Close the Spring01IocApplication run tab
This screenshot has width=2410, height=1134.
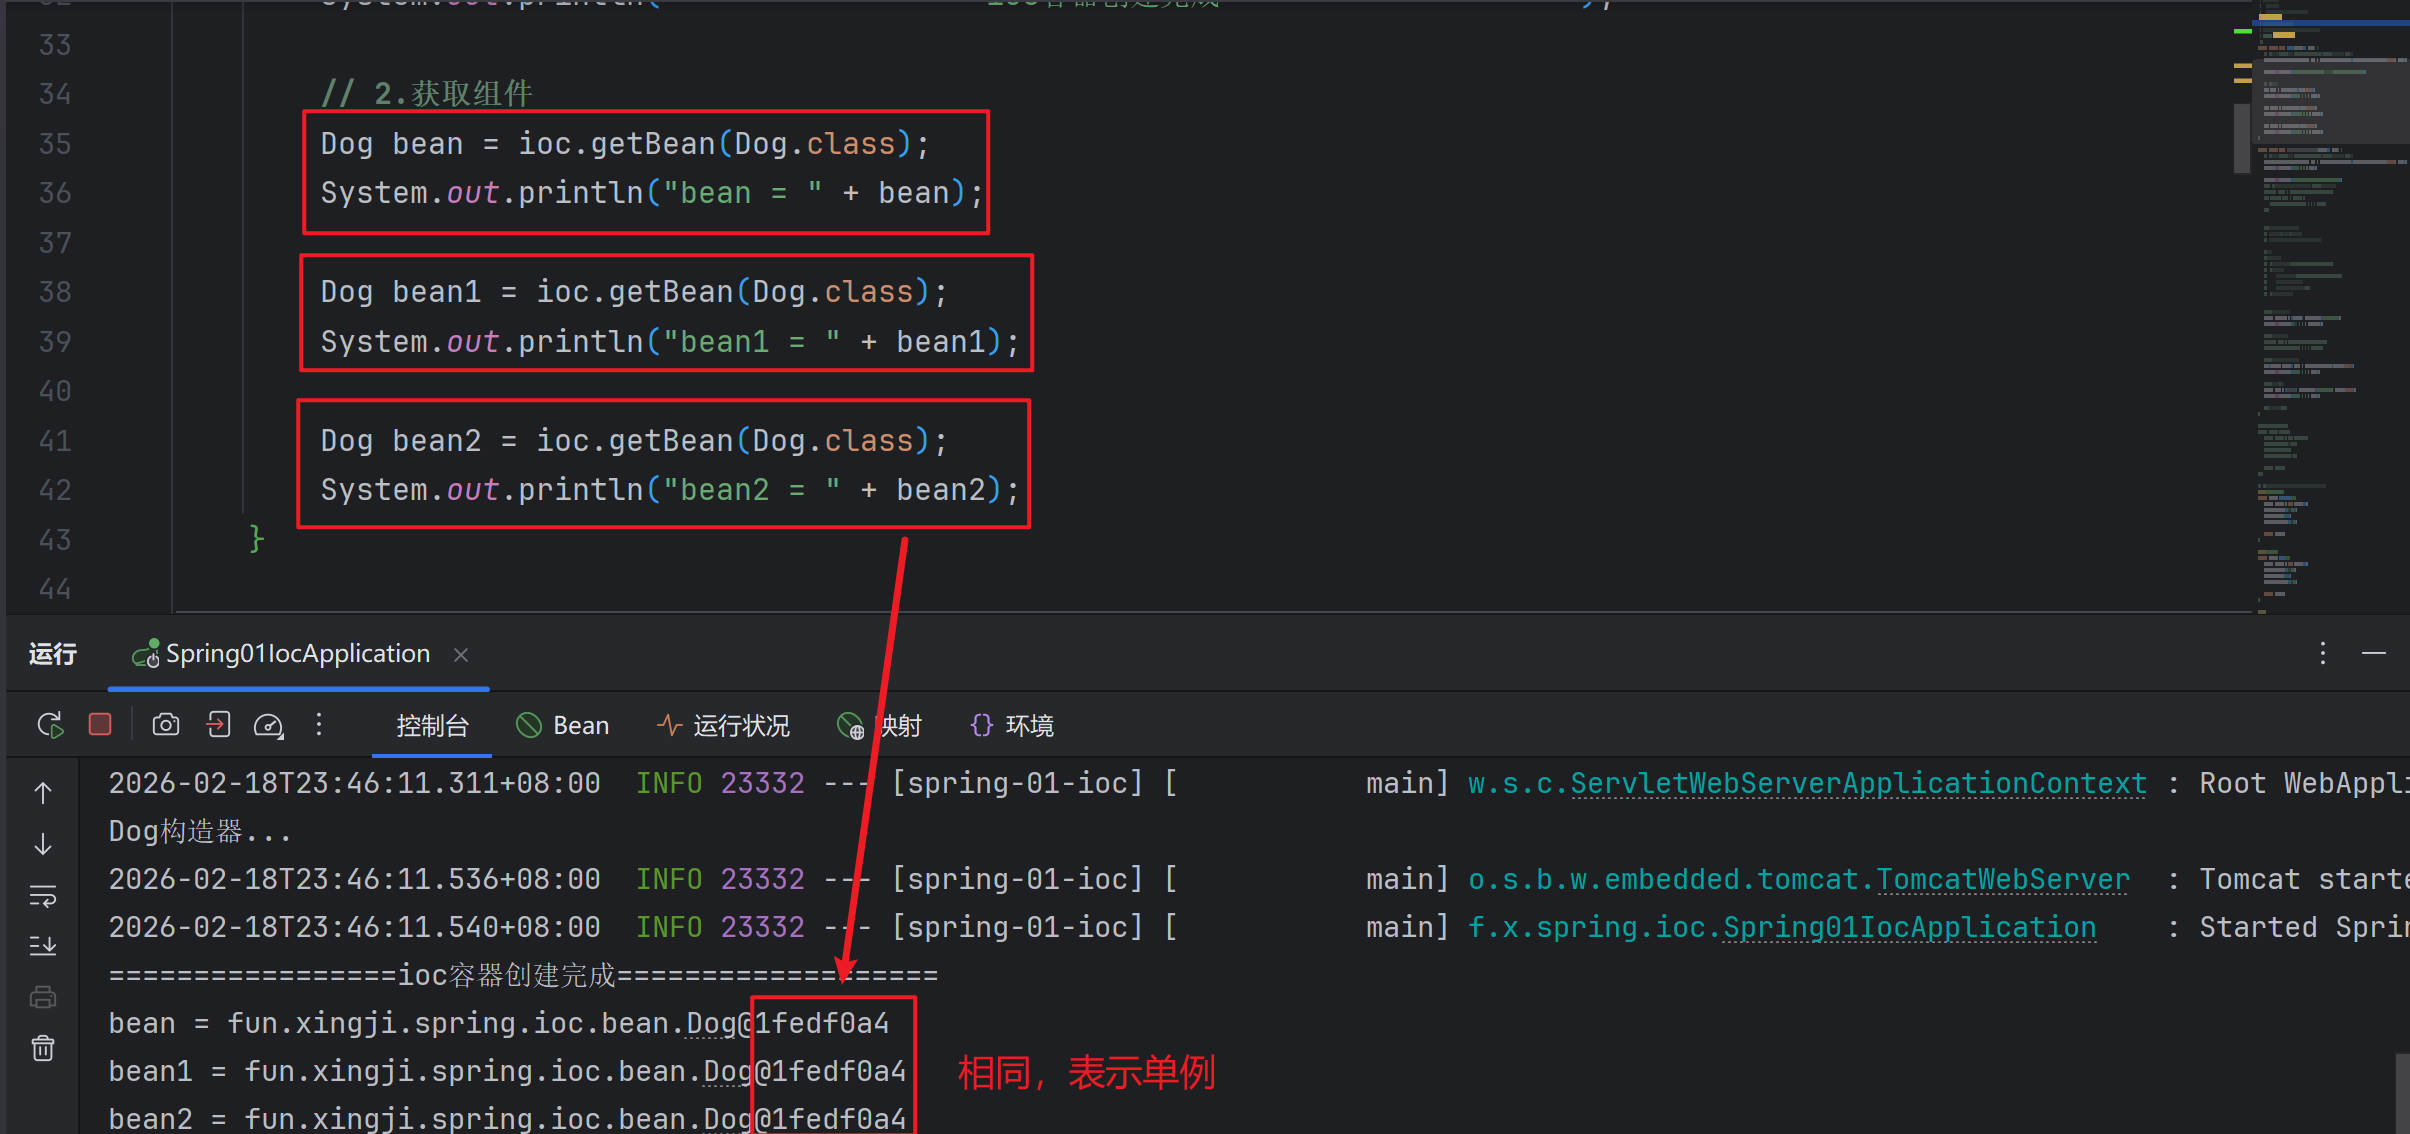(x=461, y=655)
